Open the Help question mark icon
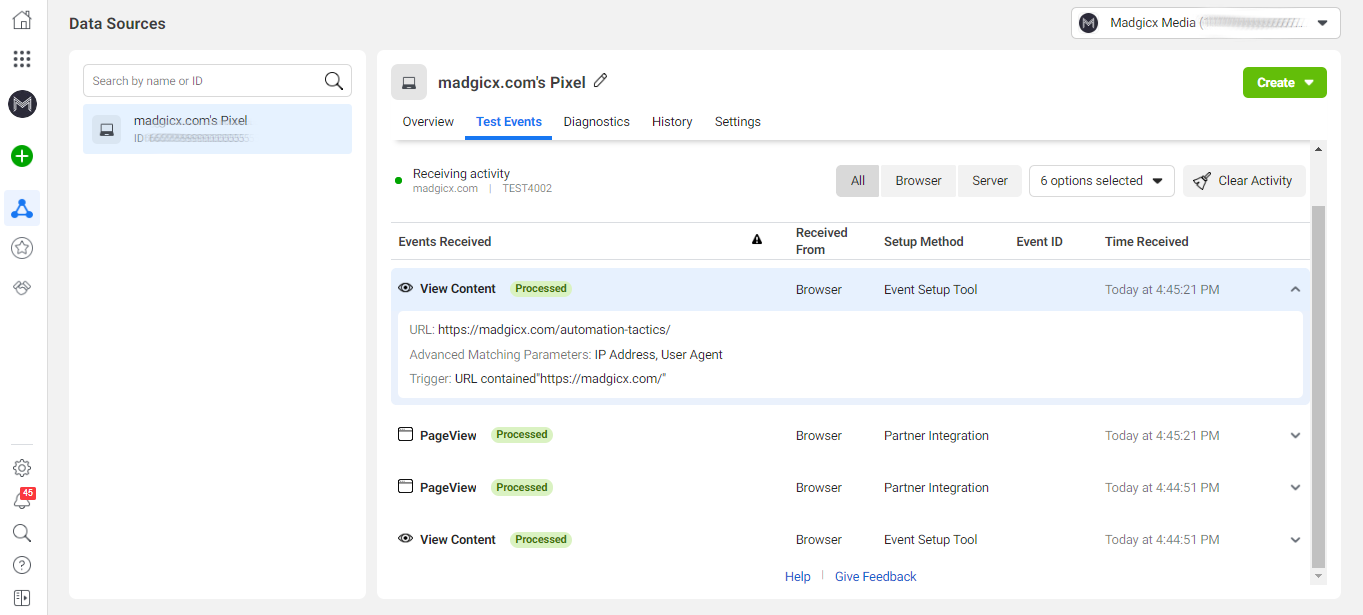 [22, 565]
